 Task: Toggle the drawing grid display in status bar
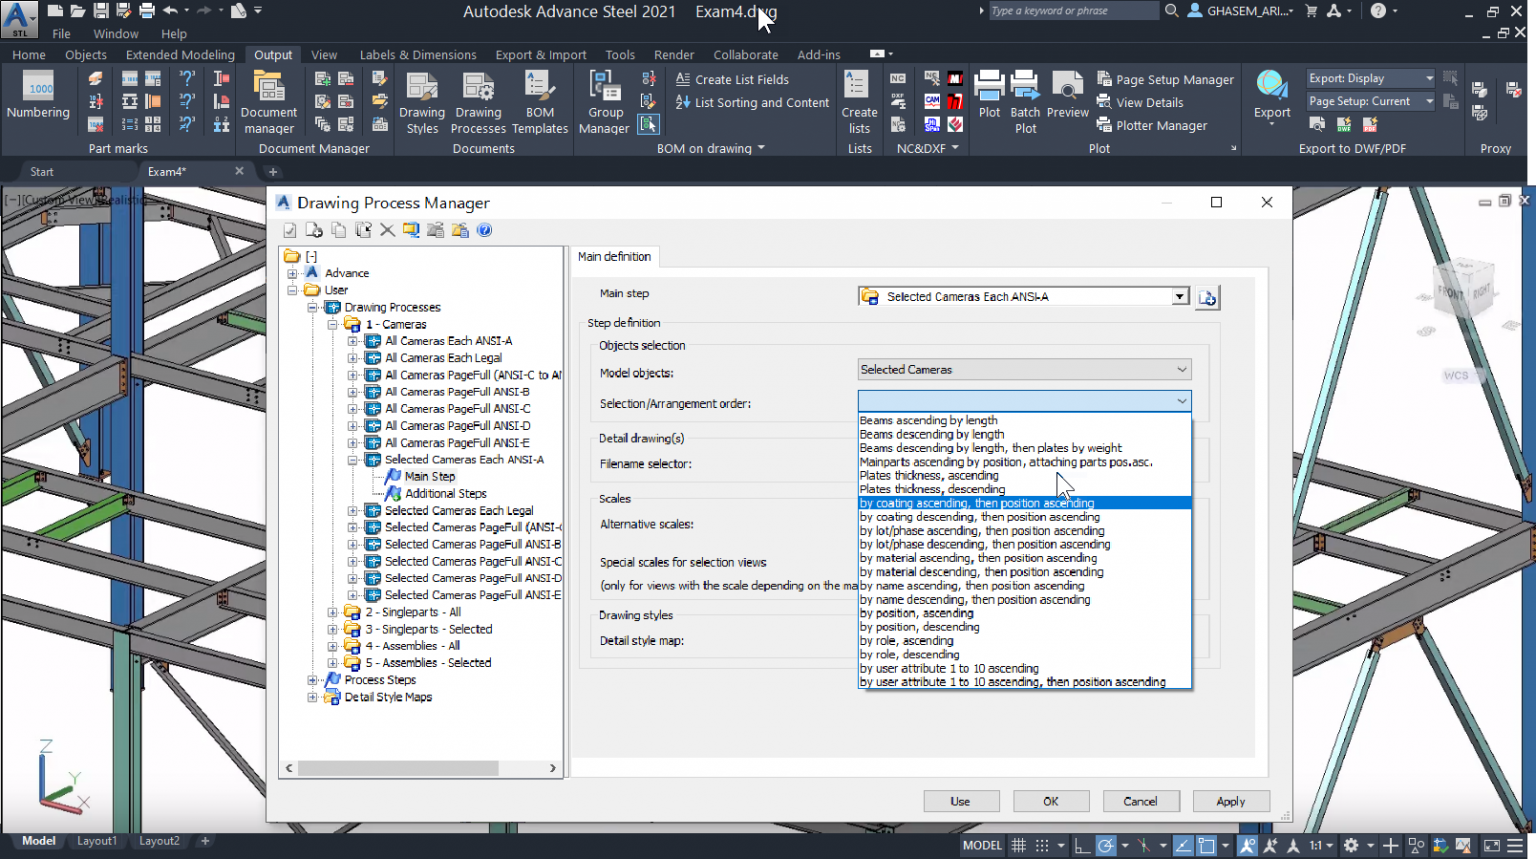pos(1018,846)
